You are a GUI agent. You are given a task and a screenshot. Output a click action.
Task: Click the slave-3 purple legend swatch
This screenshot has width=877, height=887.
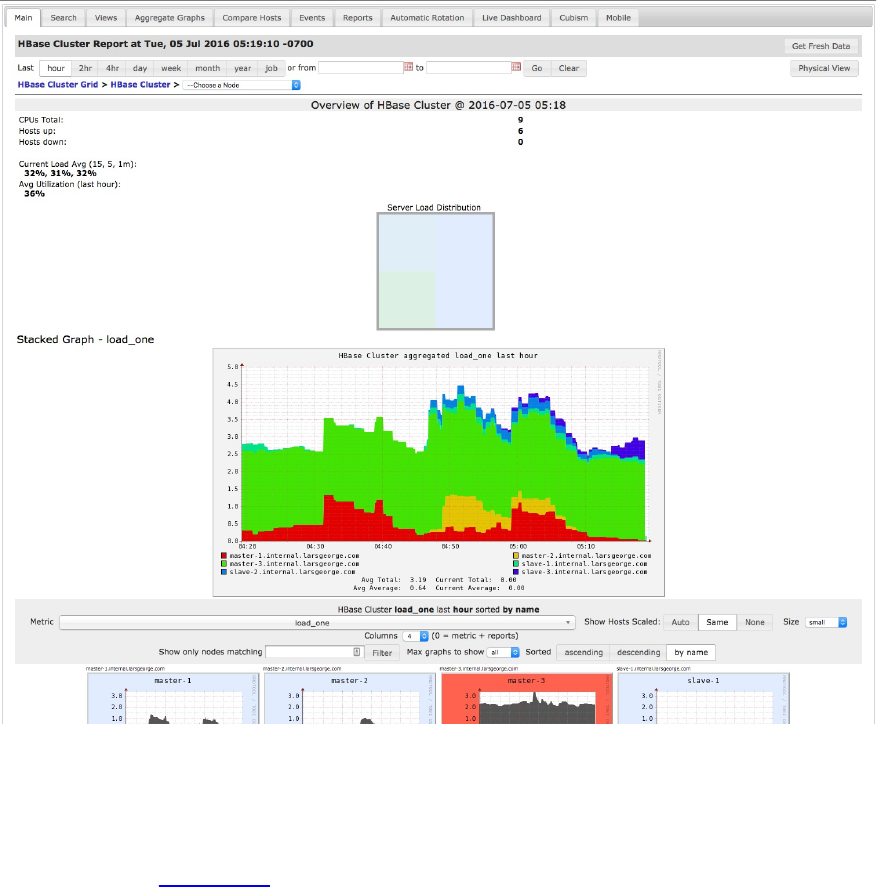point(516,572)
